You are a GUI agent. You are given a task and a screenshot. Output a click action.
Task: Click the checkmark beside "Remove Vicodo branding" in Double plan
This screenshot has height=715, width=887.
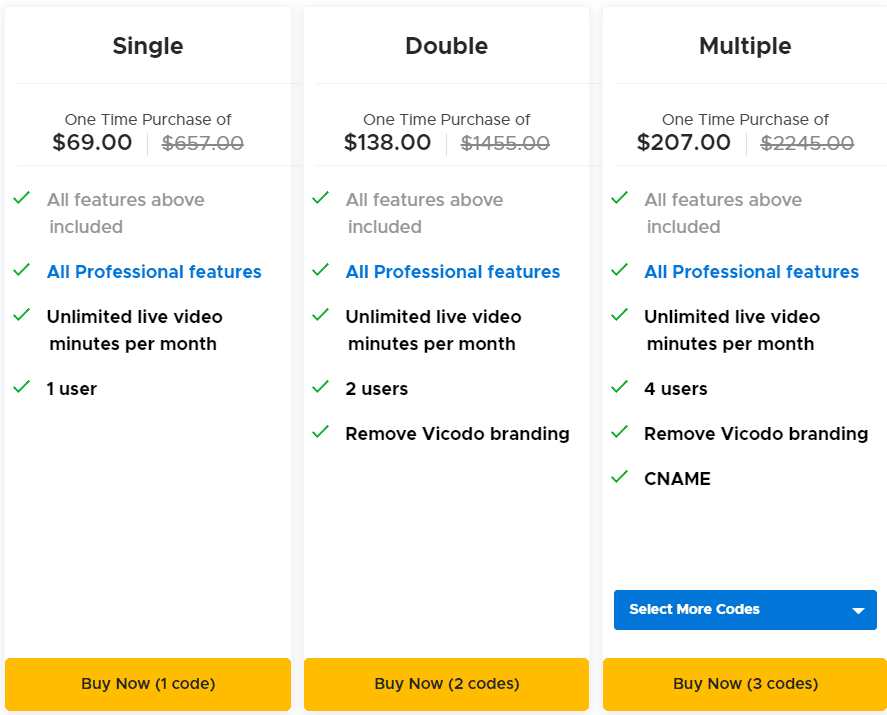pyautogui.click(x=320, y=434)
